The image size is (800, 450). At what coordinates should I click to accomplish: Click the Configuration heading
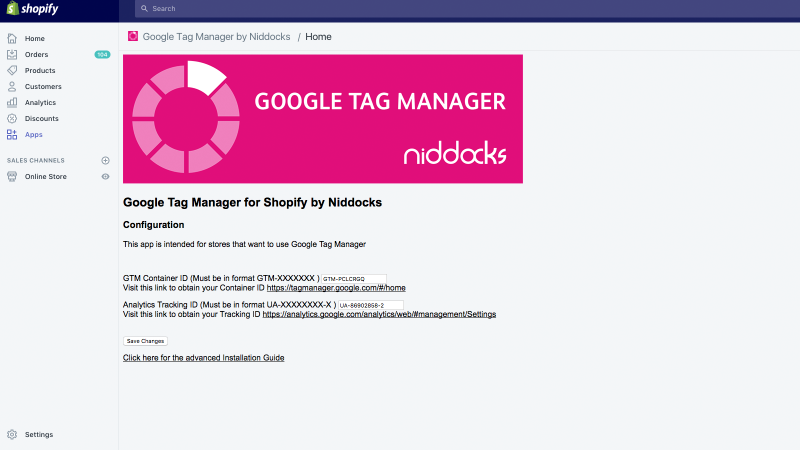click(154, 225)
